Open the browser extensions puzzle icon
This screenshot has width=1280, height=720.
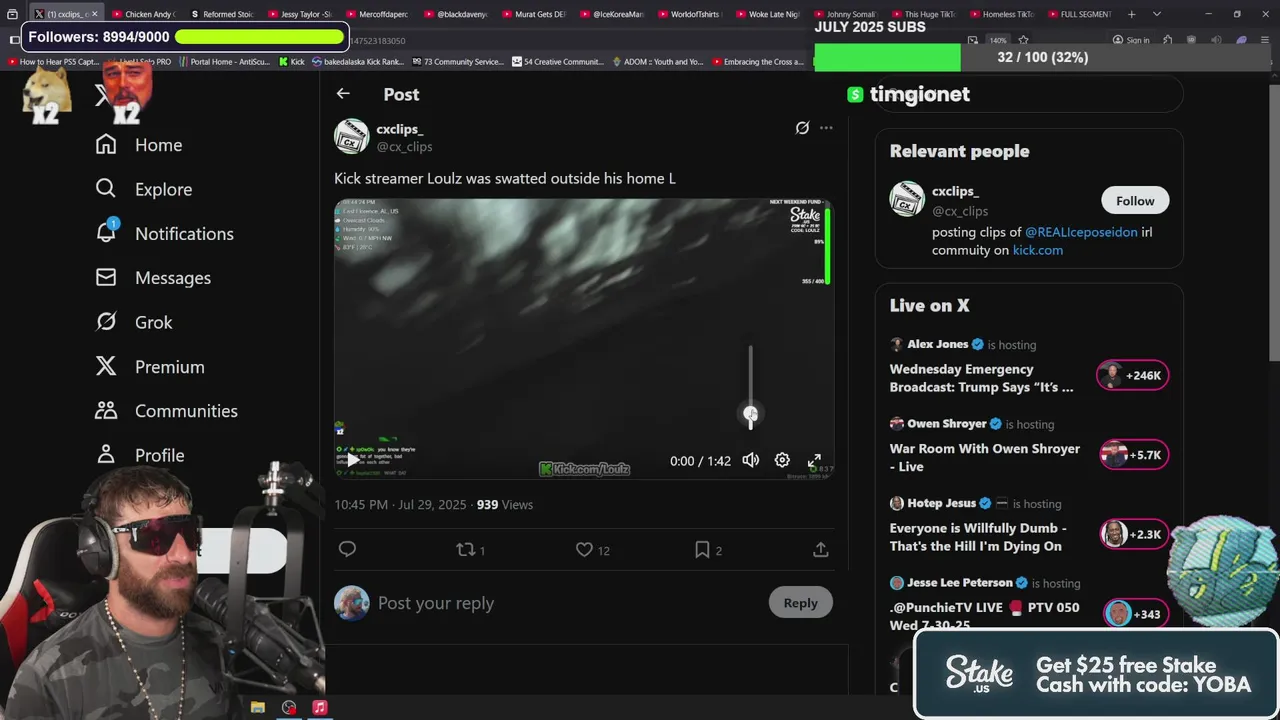tap(1167, 41)
